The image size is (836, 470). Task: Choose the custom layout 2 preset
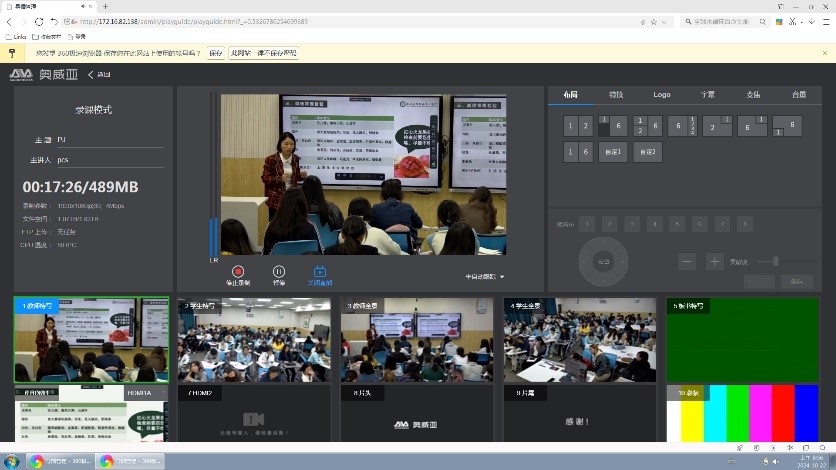point(647,153)
